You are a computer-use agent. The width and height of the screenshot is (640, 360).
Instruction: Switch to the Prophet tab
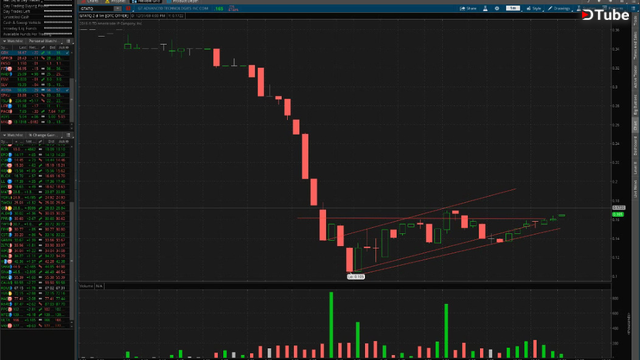tap(116, 2)
